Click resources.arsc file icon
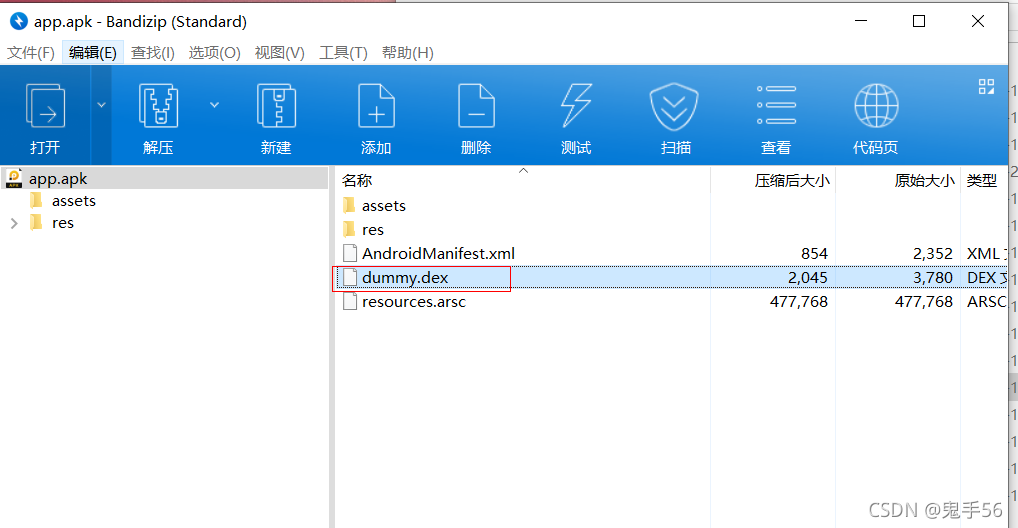1018x528 pixels. [350, 301]
